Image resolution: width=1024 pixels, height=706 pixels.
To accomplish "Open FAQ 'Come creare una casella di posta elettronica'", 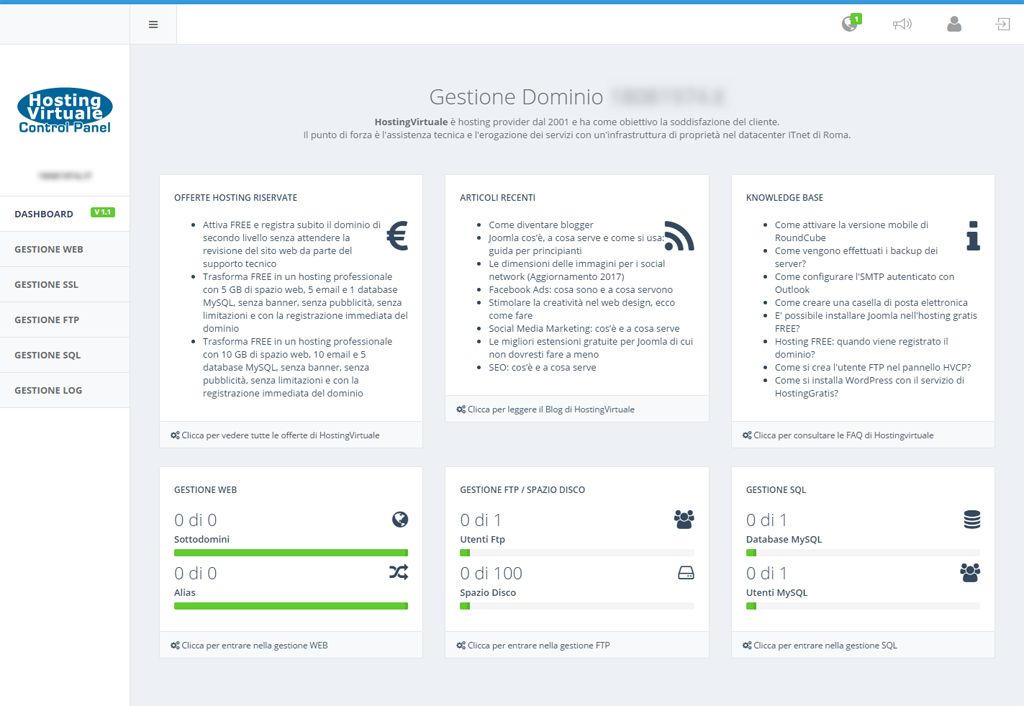I will (871, 302).
